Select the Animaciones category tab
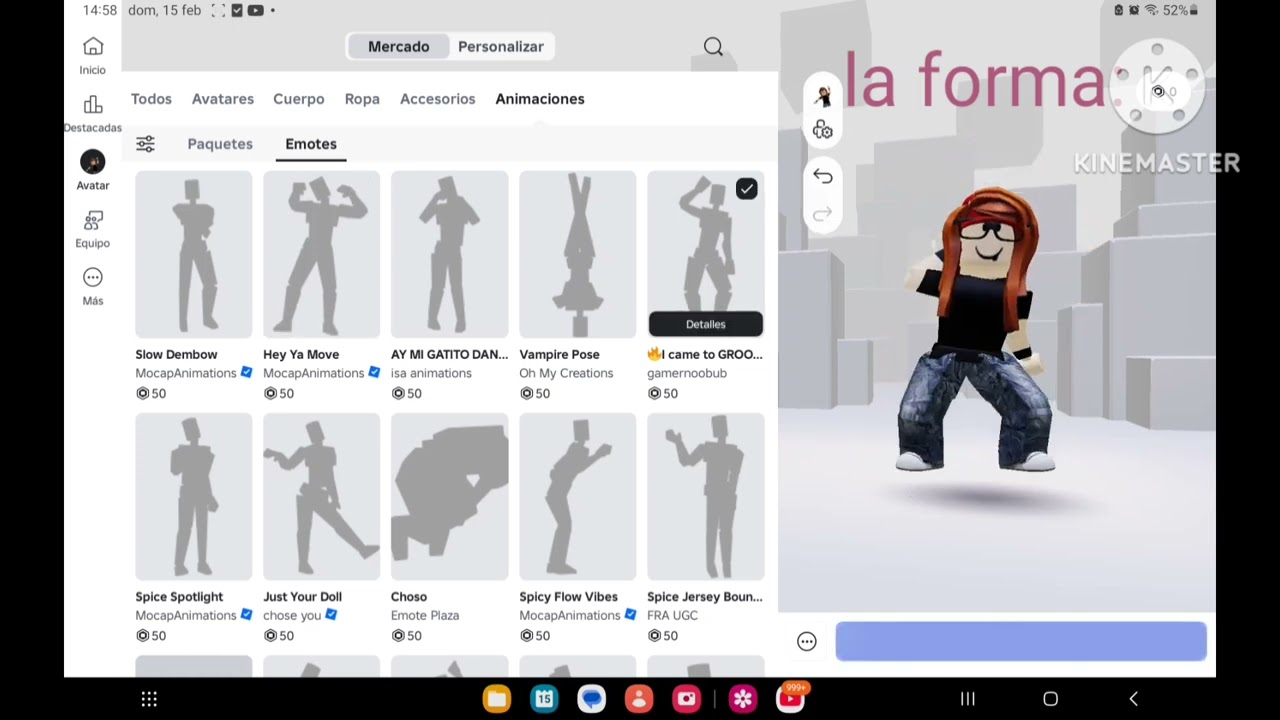Screen dimensions: 1280x720 tap(540, 99)
